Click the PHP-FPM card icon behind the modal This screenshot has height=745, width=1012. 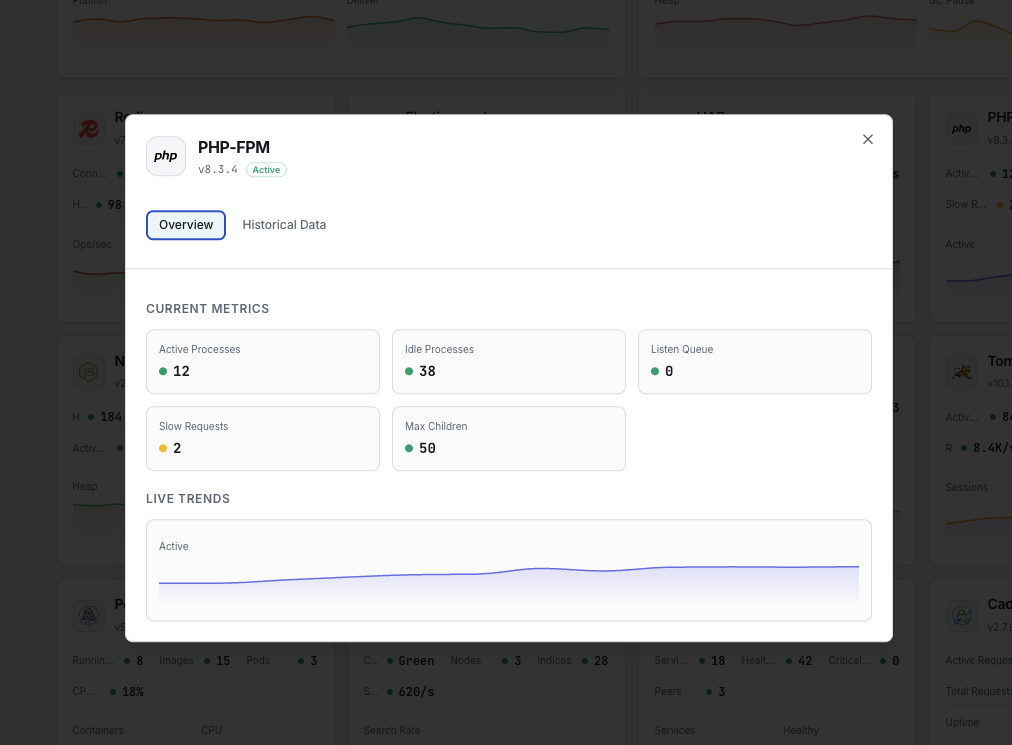click(x=962, y=128)
